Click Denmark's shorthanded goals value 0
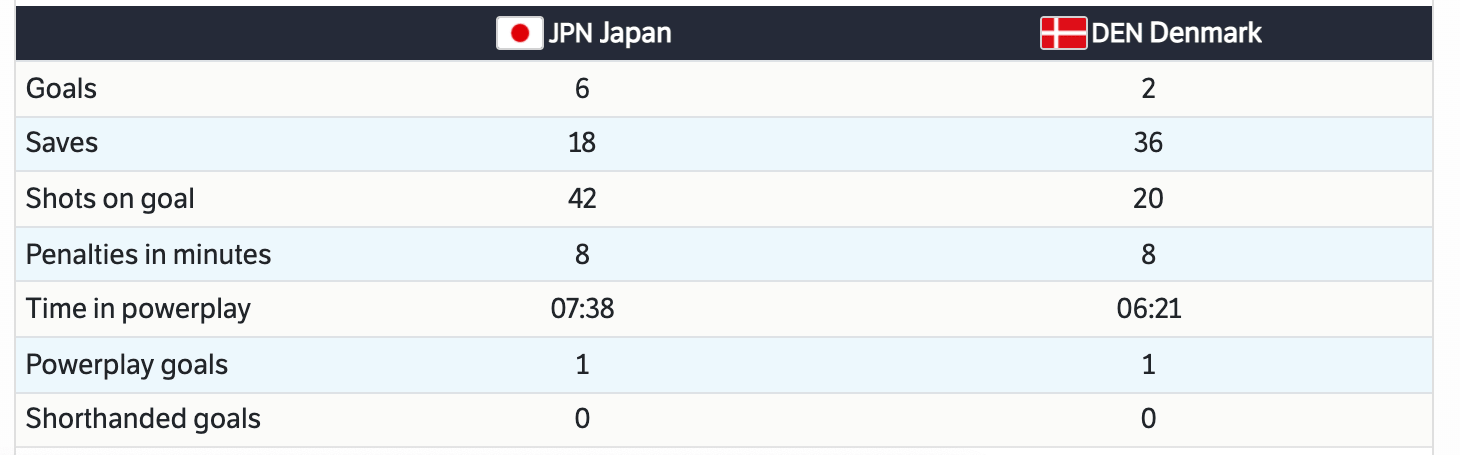The height and width of the screenshot is (455, 1460). pos(1148,418)
